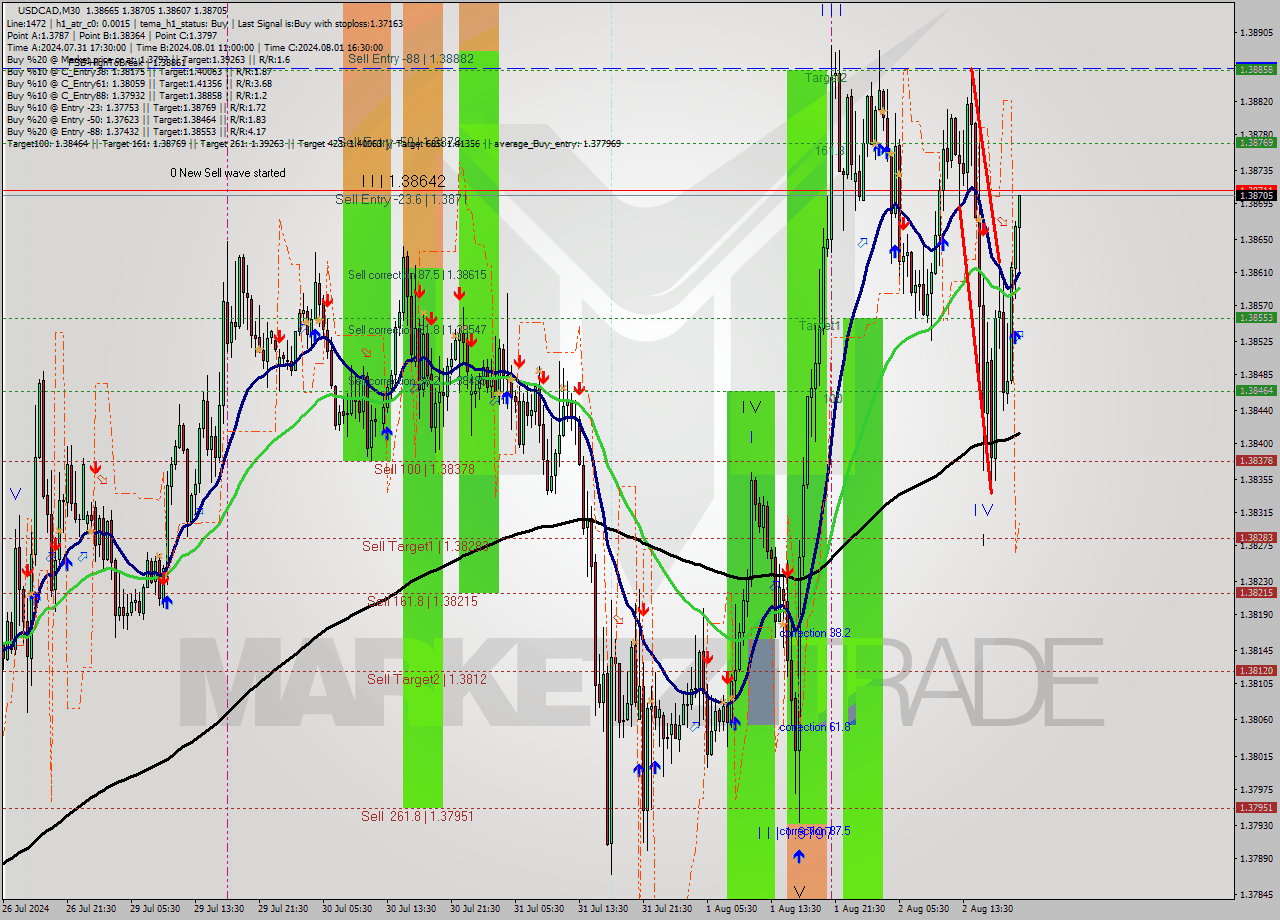Click the red 1.38120 price tag

1256,671
